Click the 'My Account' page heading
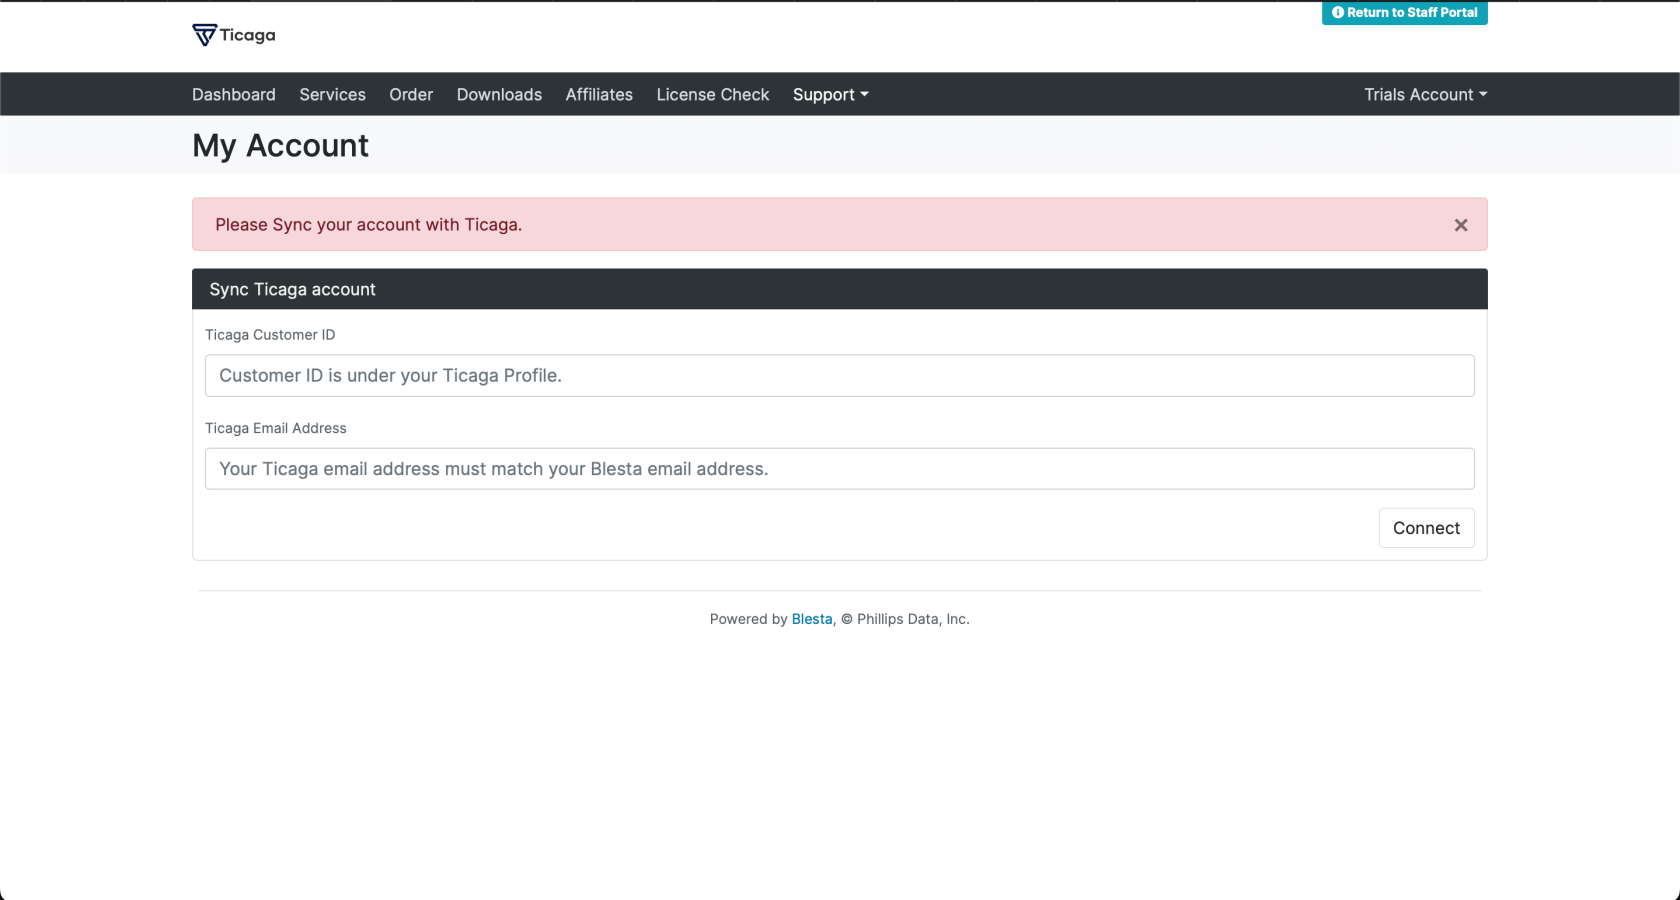The width and height of the screenshot is (1680, 900). click(x=280, y=146)
